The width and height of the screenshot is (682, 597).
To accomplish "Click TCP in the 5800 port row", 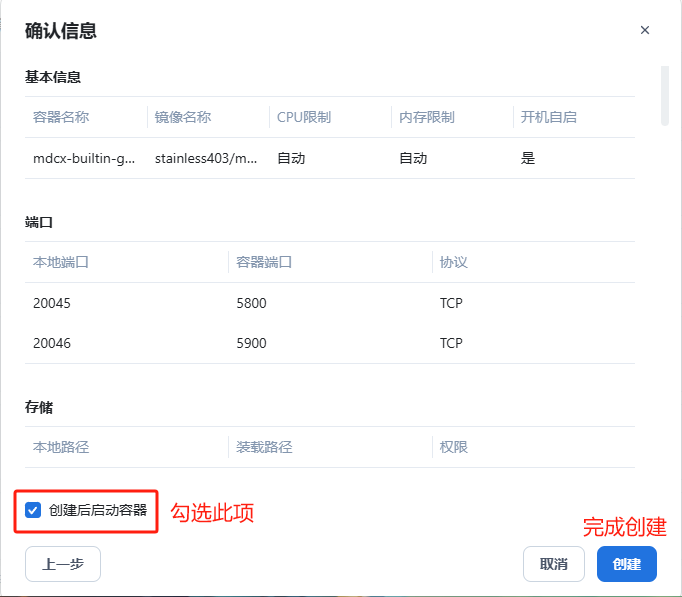I will click(451, 303).
